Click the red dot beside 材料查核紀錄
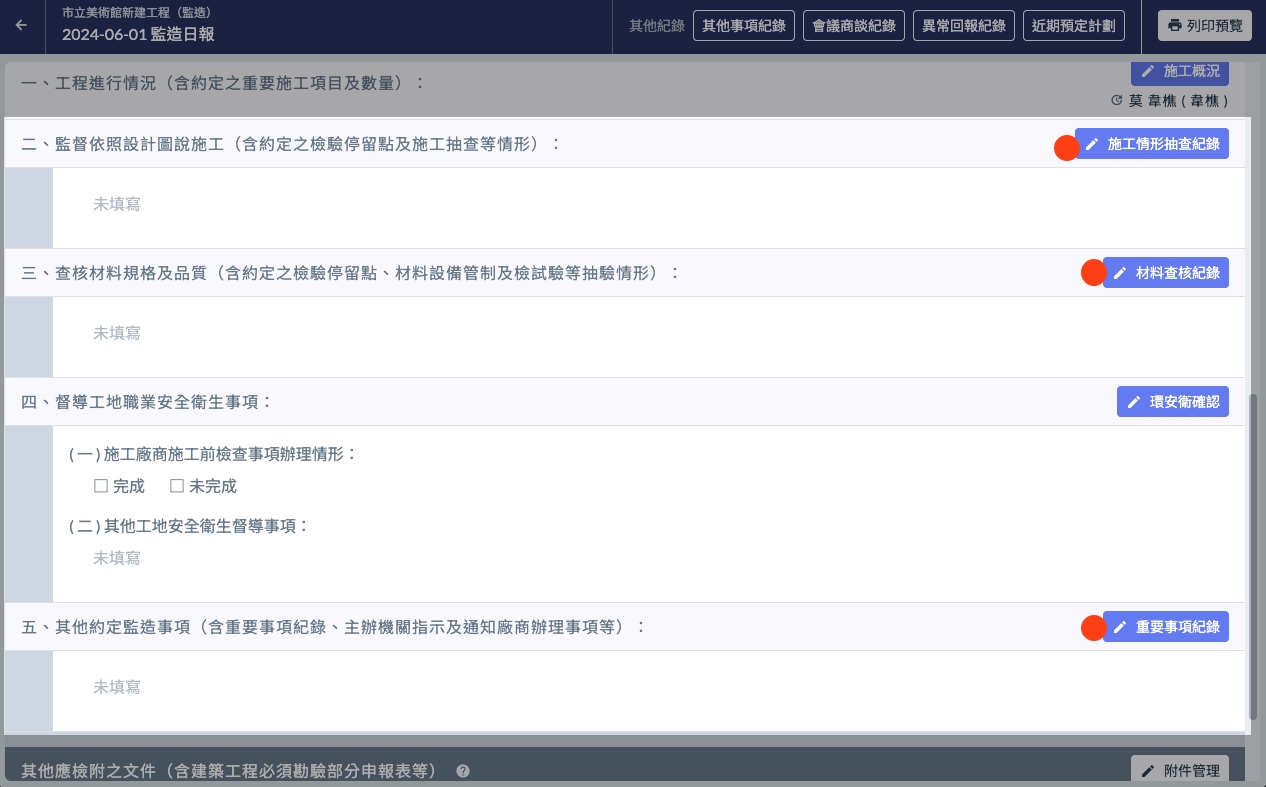The image size is (1266, 787). [1093, 272]
